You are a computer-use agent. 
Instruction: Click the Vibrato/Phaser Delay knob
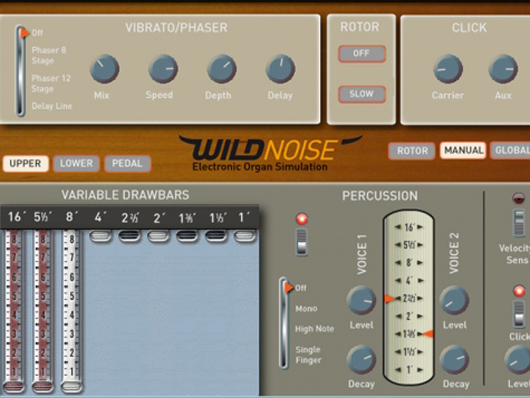281,69
